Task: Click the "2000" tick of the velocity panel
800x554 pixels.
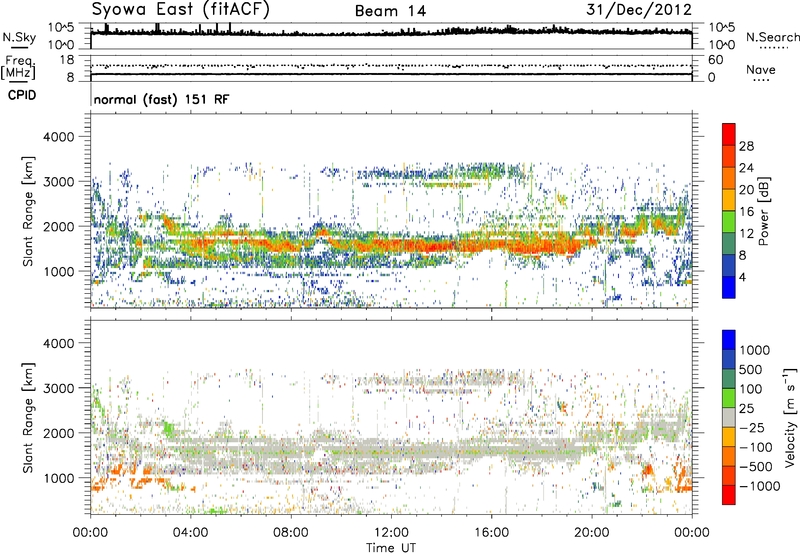Action: (x=59, y=433)
